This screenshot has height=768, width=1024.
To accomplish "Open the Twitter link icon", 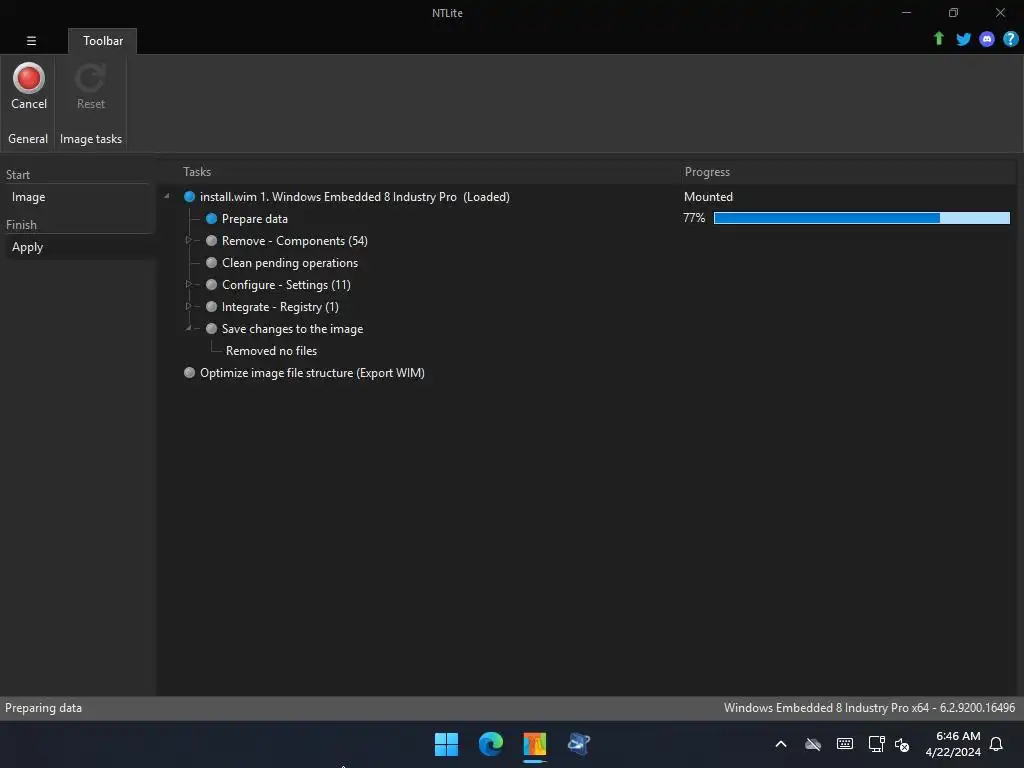I will [x=963, y=39].
